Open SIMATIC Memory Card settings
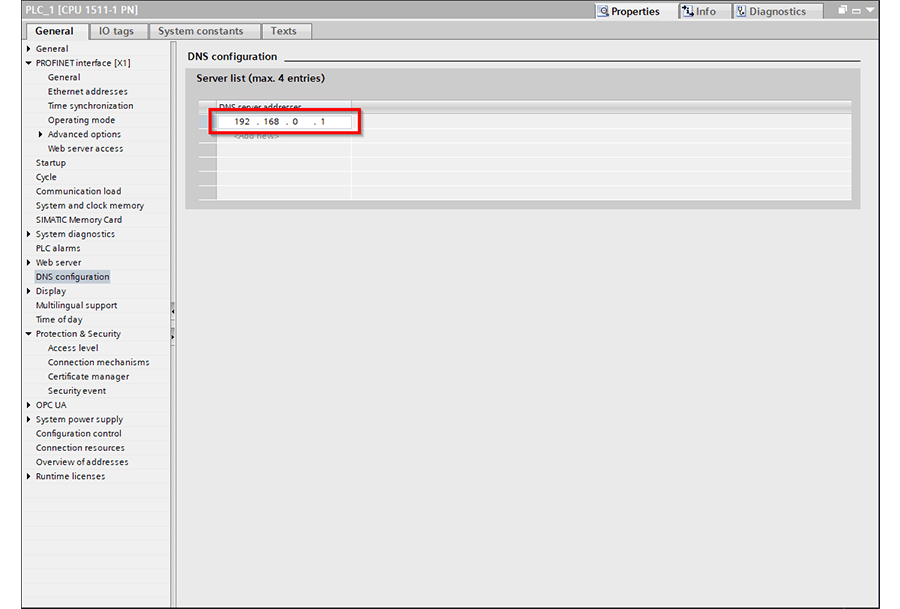Image resolution: width=900 pixels, height=609 pixels. (x=79, y=220)
